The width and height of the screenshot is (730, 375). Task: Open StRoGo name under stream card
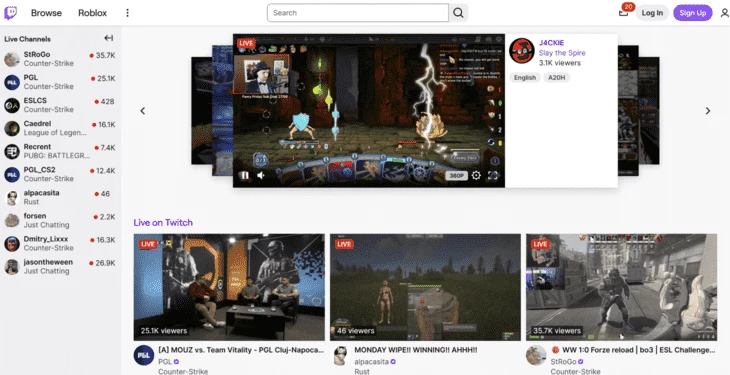[x=563, y=361]
